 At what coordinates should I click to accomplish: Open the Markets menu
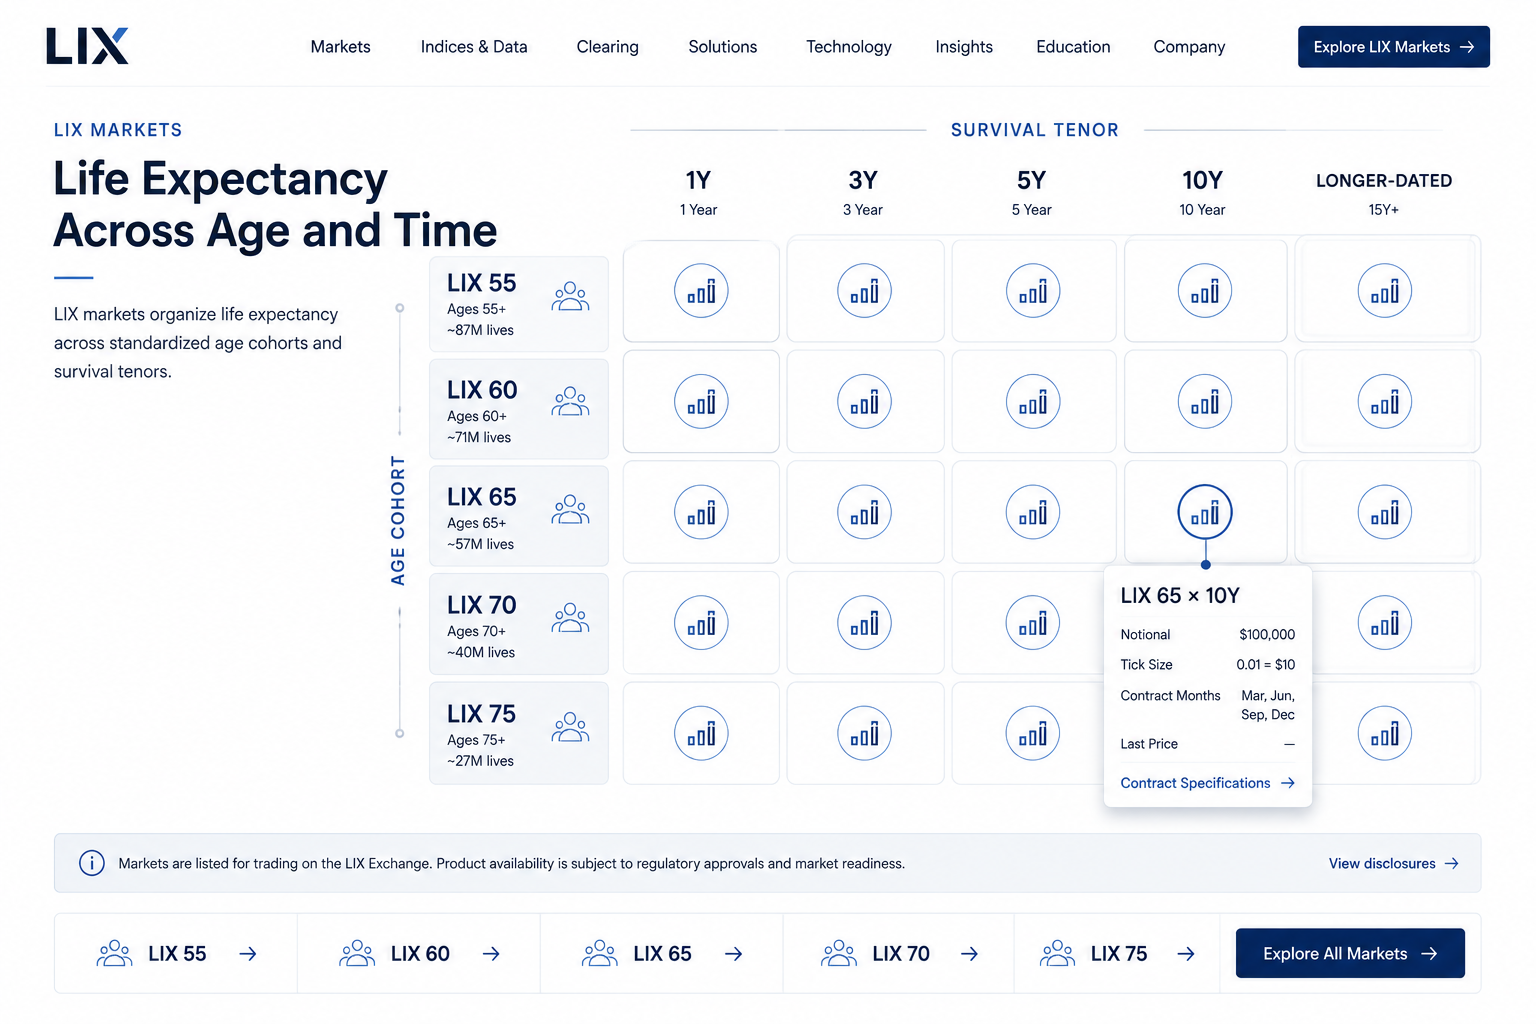[341, 47]
